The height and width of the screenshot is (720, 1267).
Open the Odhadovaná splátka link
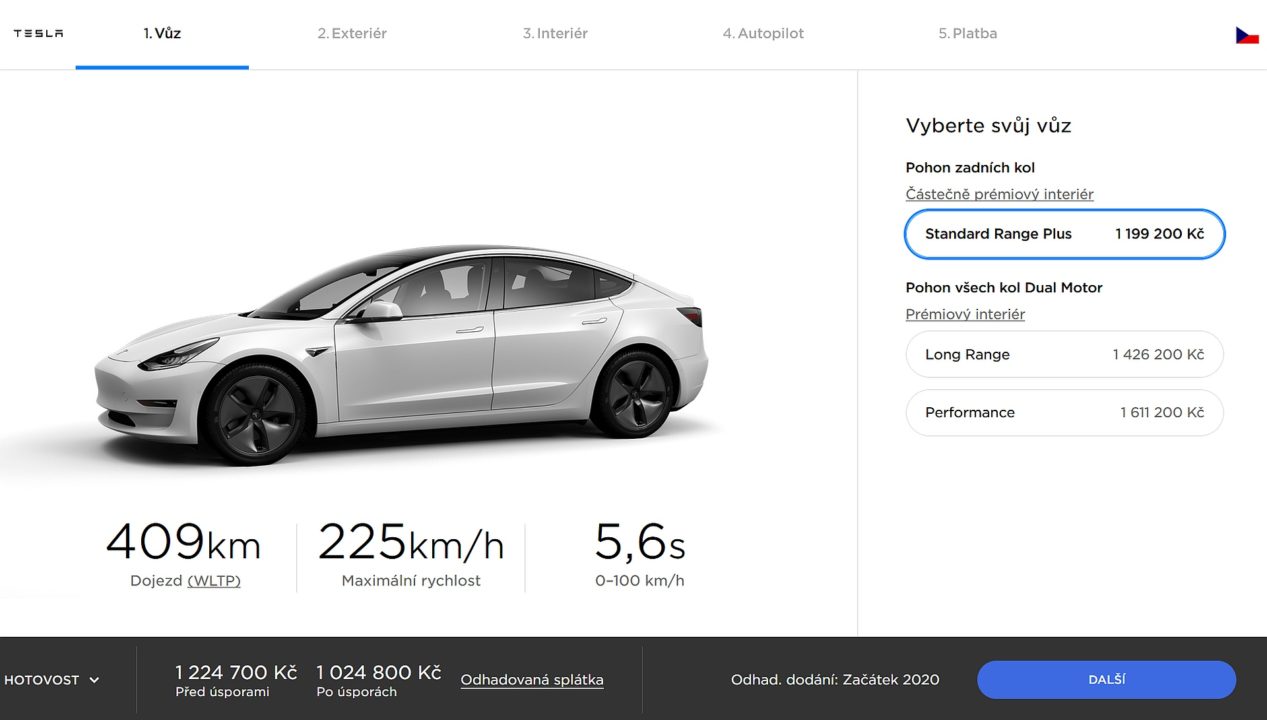pyautogui.click(x=532, y=680)
